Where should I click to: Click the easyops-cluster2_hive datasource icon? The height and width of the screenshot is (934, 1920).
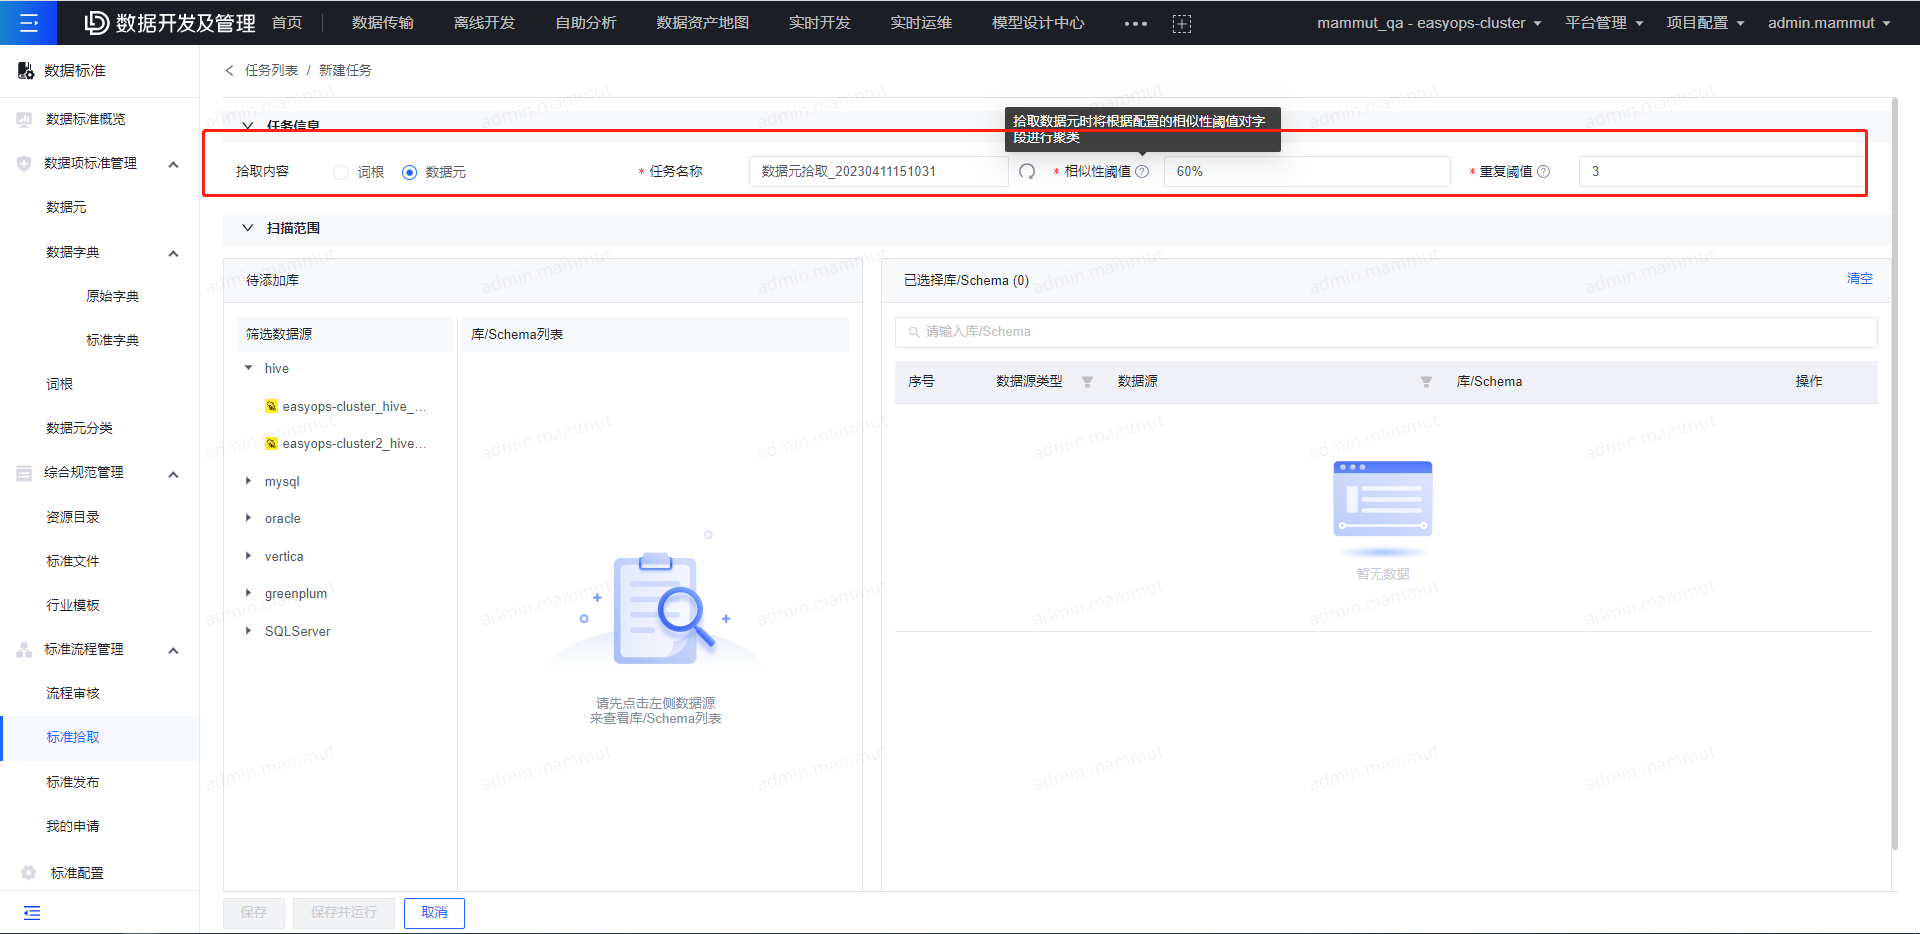pyautogui.click(x=271, y=443)
